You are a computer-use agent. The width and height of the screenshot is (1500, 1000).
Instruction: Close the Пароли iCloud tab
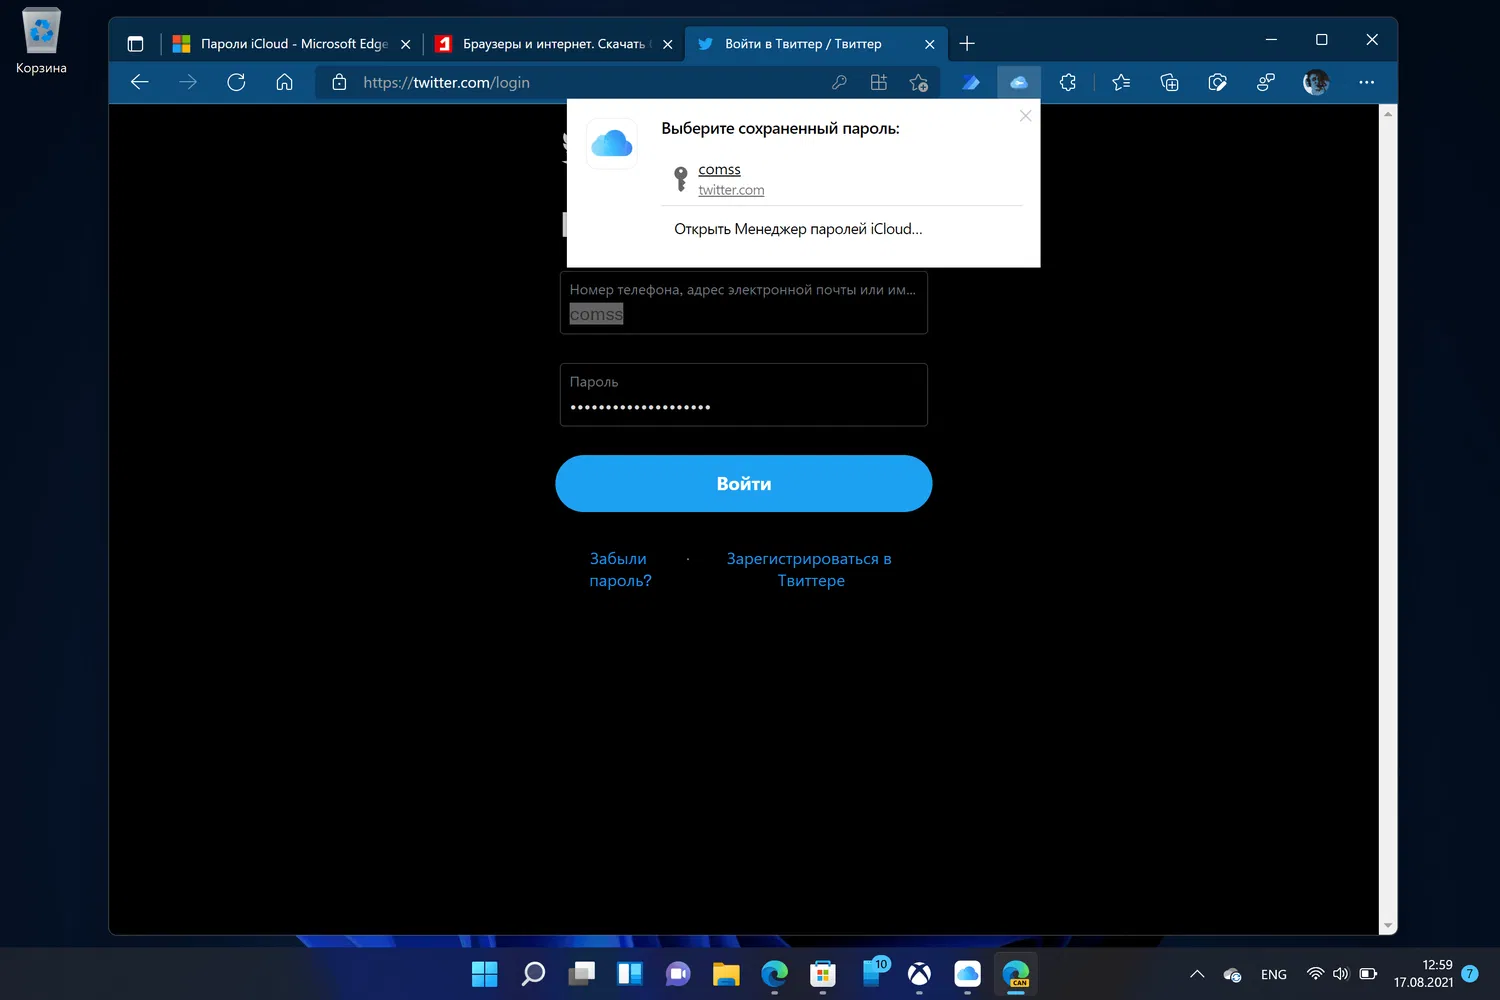[x=405, y=44]
